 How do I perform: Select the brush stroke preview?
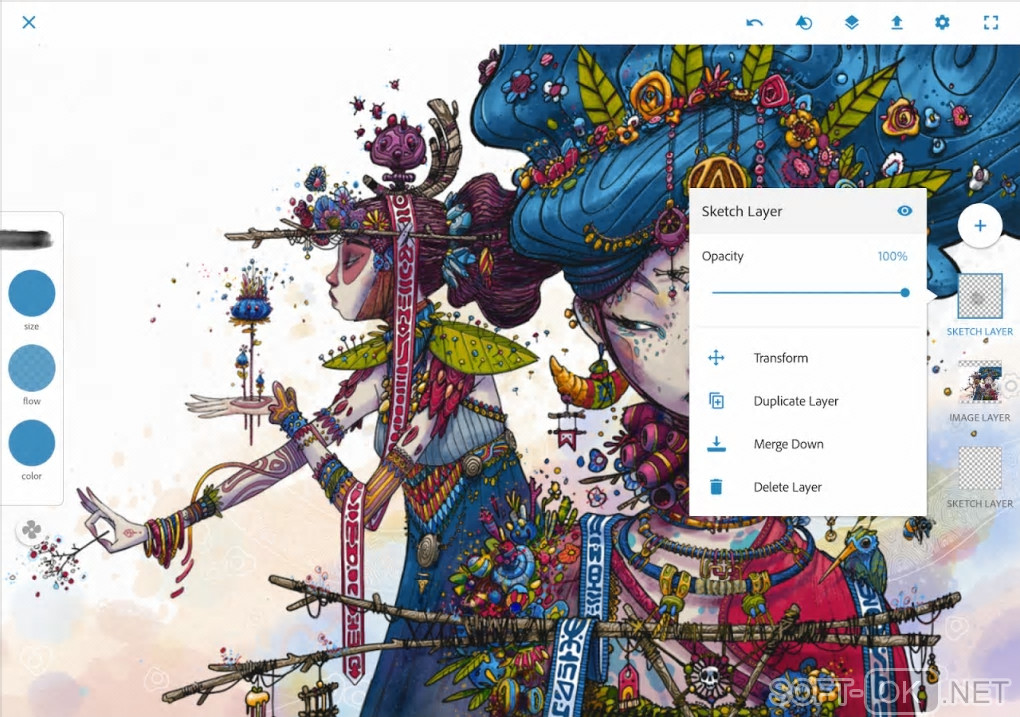pos(26,239)
